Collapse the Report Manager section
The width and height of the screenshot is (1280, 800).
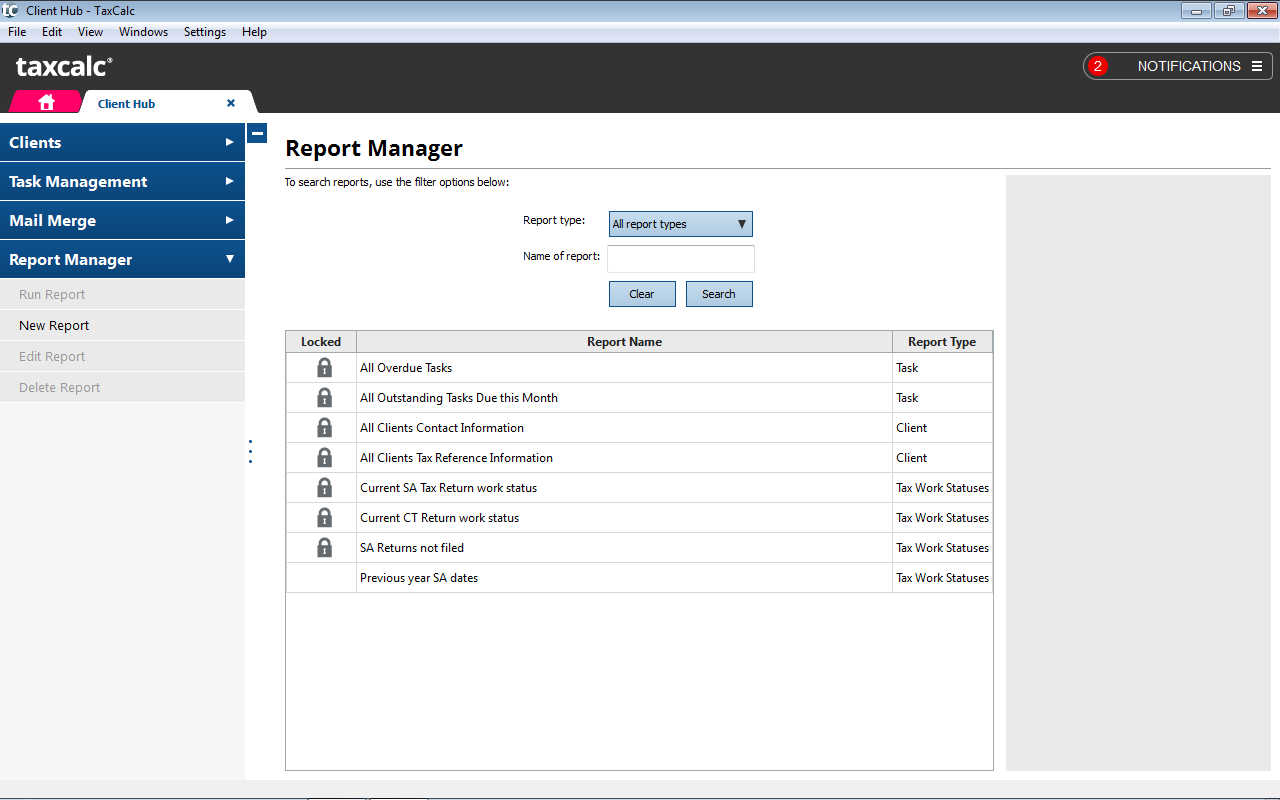(x=122, y=259)
